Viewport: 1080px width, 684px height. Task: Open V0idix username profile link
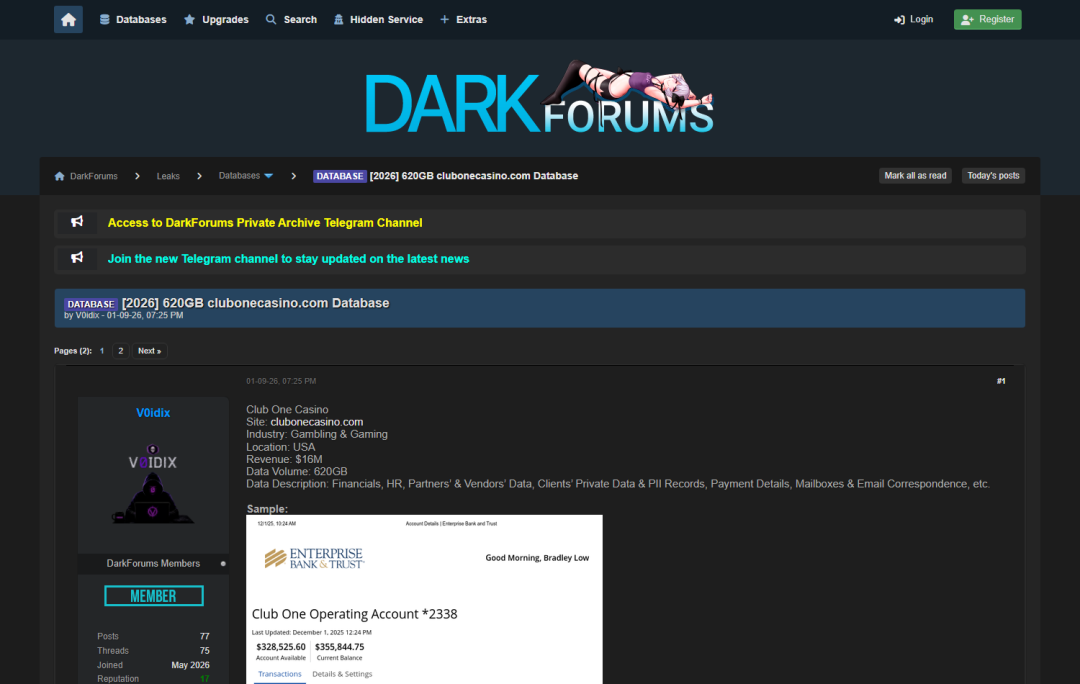(x=153, y=413)
